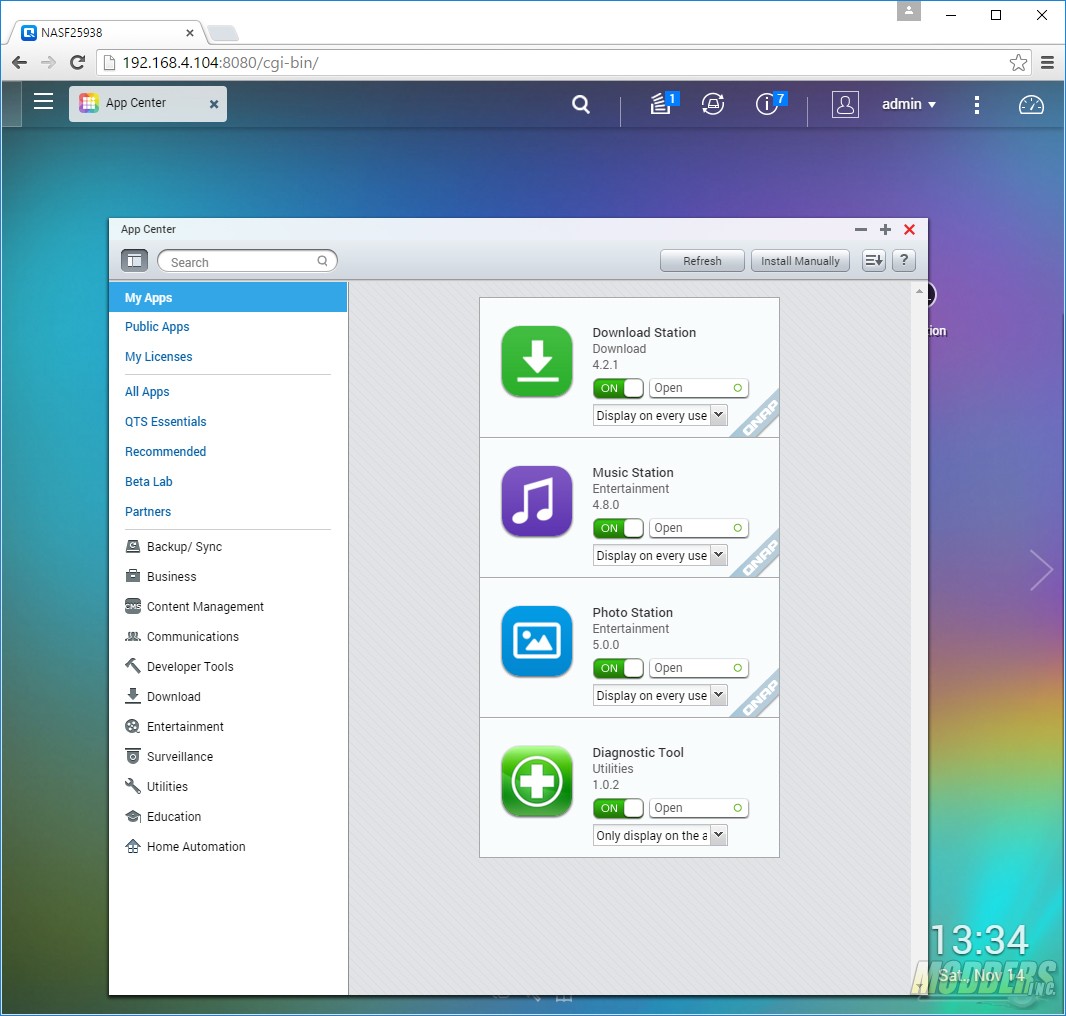Open external devices icon in QTS toolbar
This screenshot has height=1016, width=1066.
pyautogui.click(x=712, y=104)
